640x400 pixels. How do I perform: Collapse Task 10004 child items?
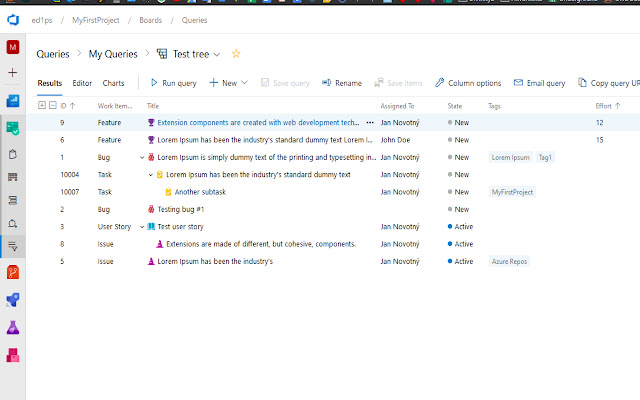(150, 174)
